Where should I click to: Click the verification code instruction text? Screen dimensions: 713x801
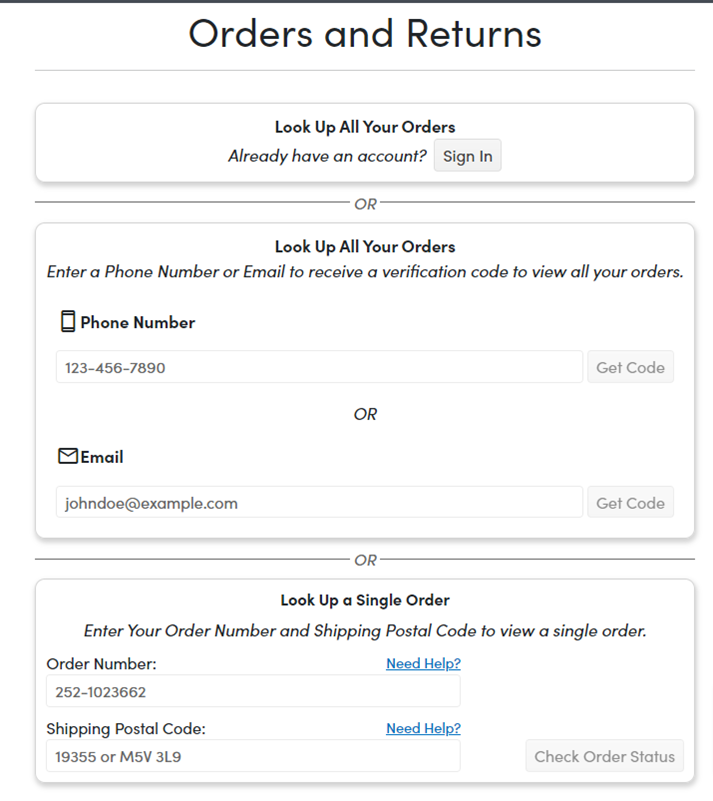365,272
